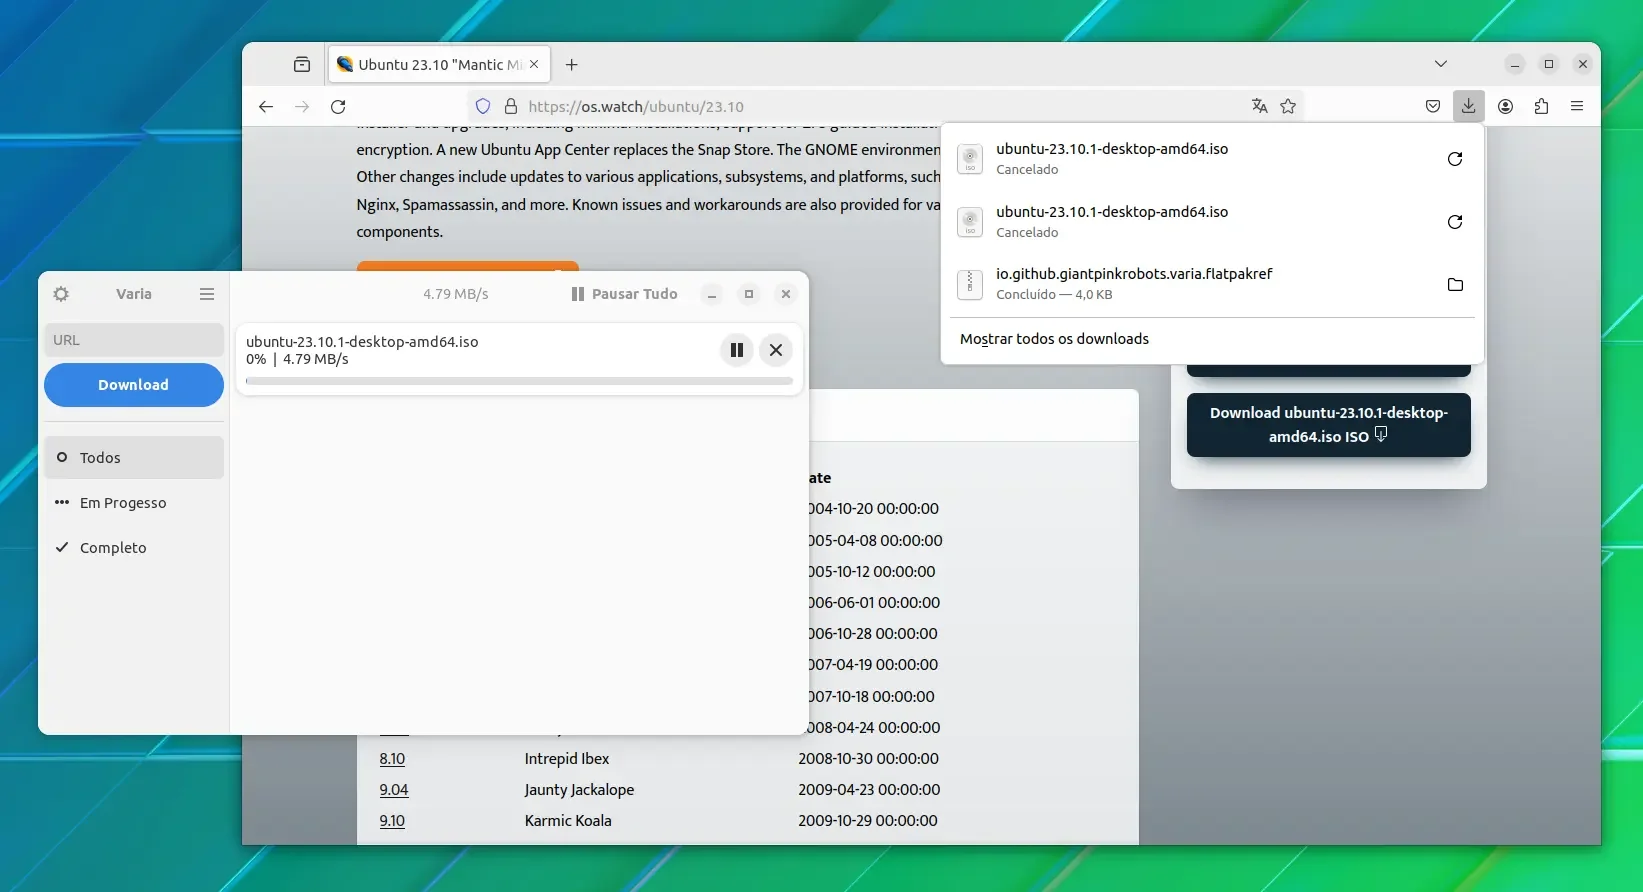
Task: Click Mostrar todos os downloads
Action: [1054, 339]
